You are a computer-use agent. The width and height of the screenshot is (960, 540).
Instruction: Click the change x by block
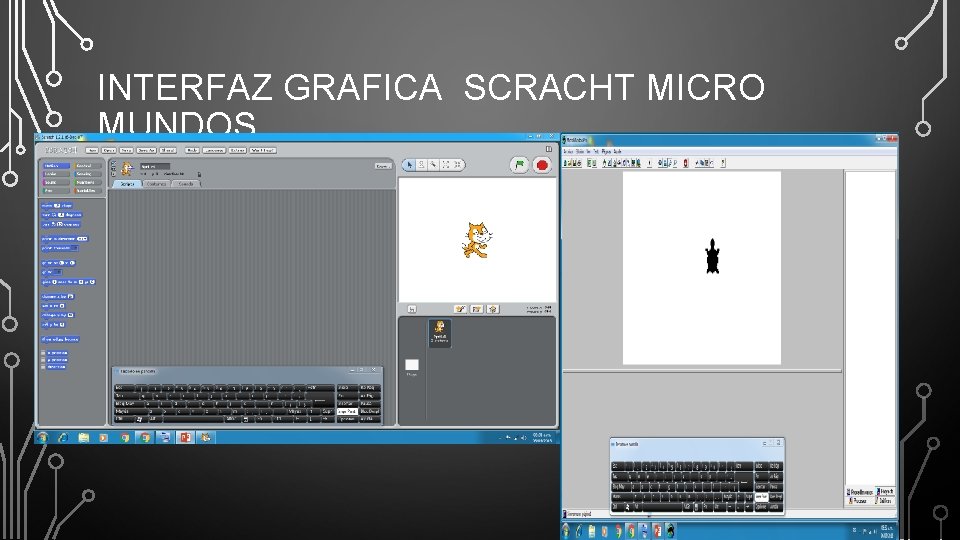click(58, 296)
